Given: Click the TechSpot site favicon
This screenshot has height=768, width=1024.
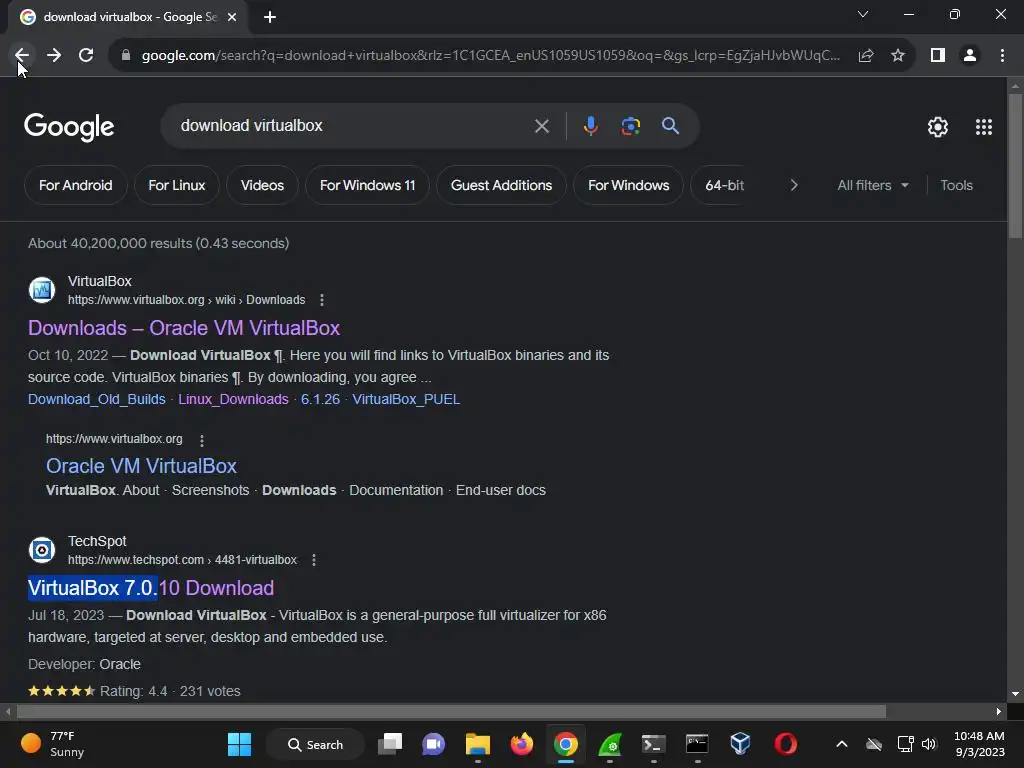Looking at the screenshot, I should 42,550.
